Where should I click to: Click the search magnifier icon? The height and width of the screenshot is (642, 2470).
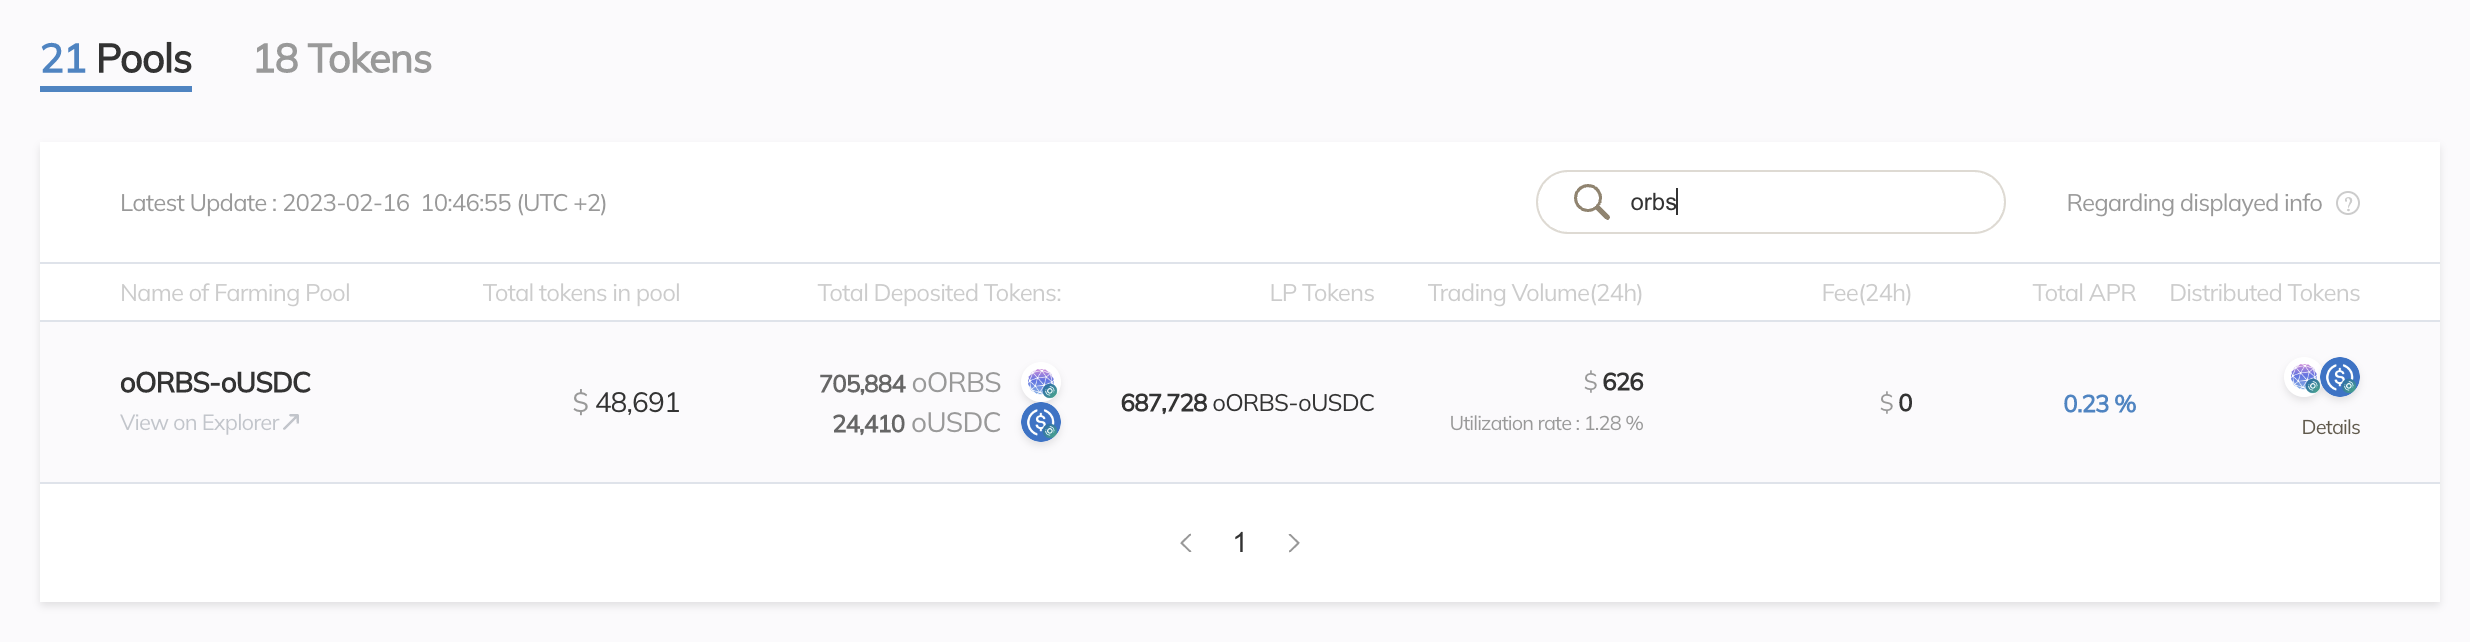click(x=1591, y=202)
